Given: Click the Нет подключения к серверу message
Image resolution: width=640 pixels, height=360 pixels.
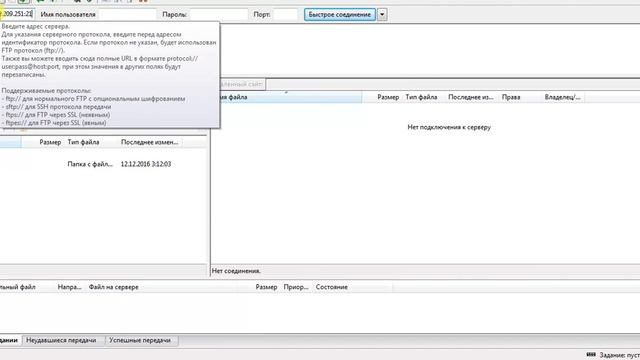Looking at the screenshot, I should click(449, 127).
